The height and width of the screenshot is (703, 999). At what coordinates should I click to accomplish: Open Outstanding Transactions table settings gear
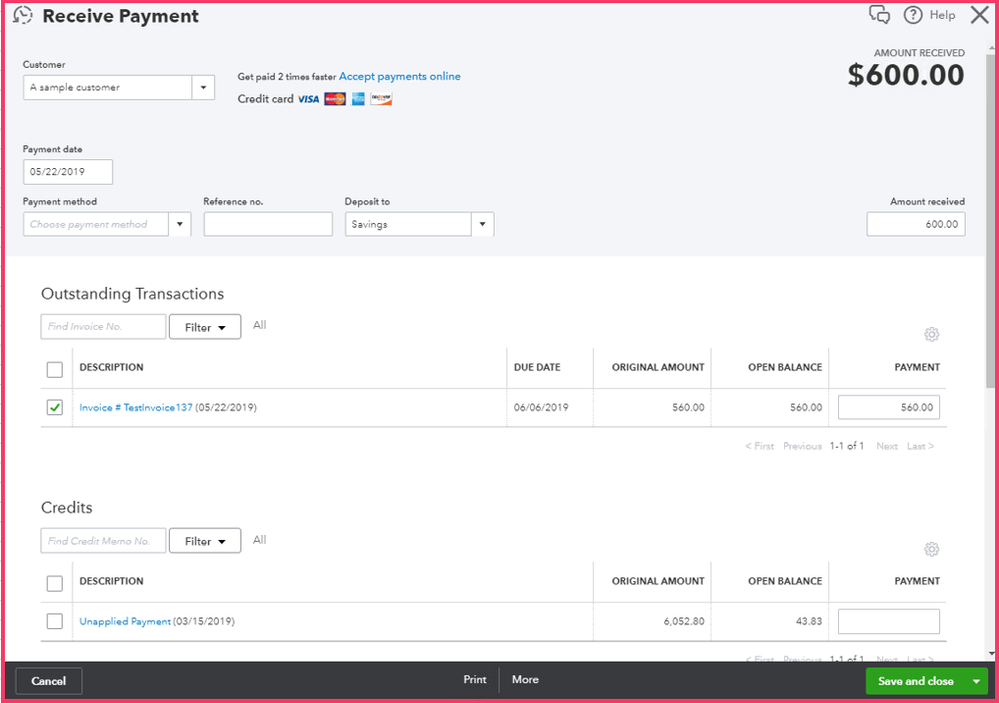click(x=931, y=334)
